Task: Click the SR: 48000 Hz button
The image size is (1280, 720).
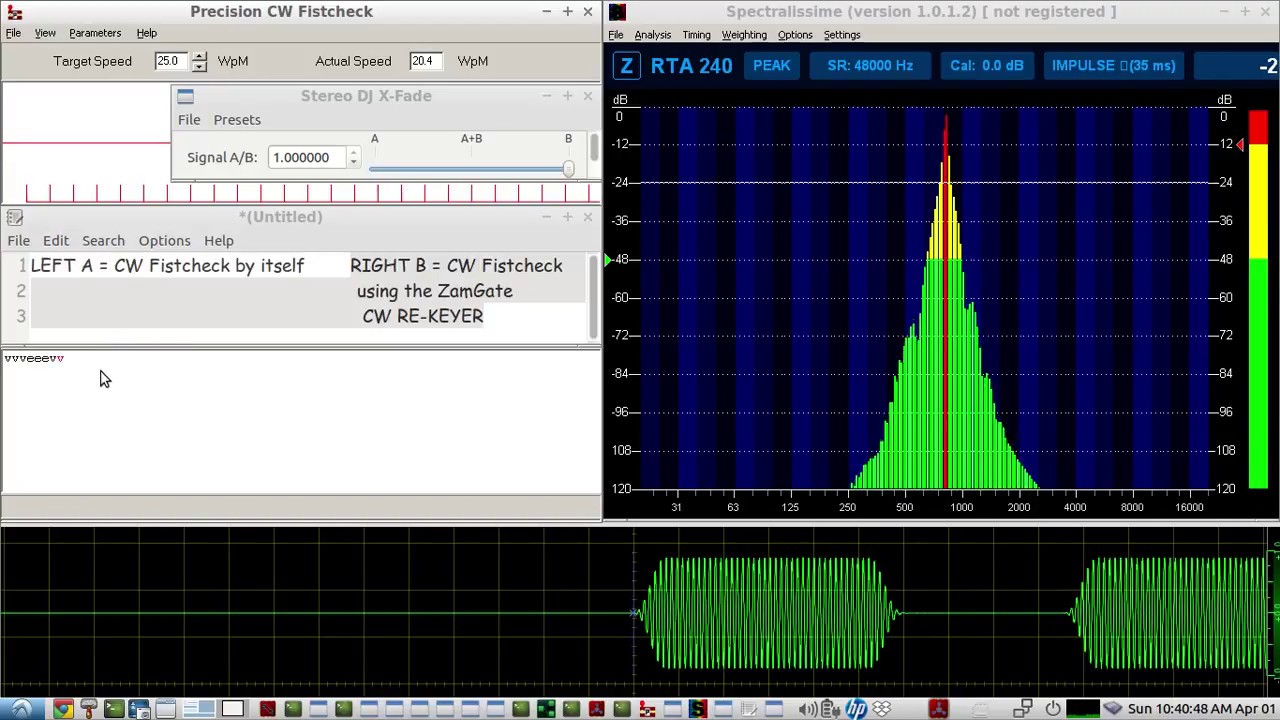Action: click(x=870, y=66)
